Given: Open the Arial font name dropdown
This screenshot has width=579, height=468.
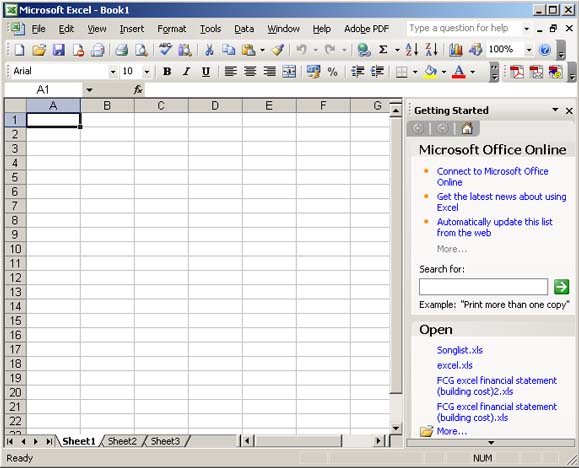Looking at the screenshot, I should 113,72.
